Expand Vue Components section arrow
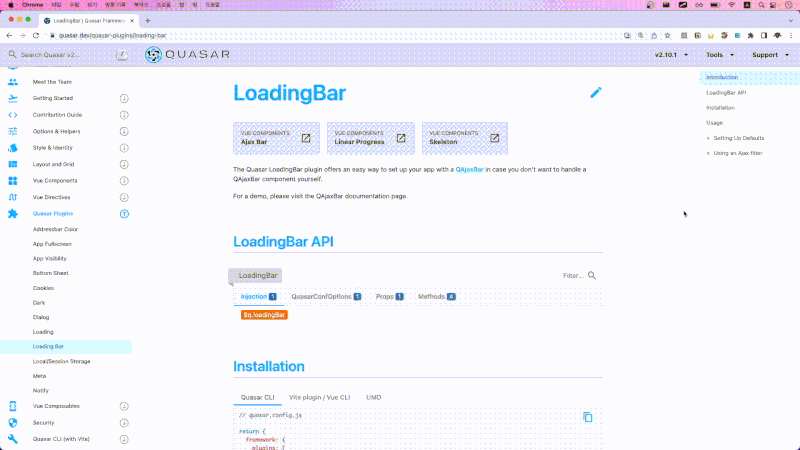The image size is (800, 450). pyautogui.click(x=124, y=181)
